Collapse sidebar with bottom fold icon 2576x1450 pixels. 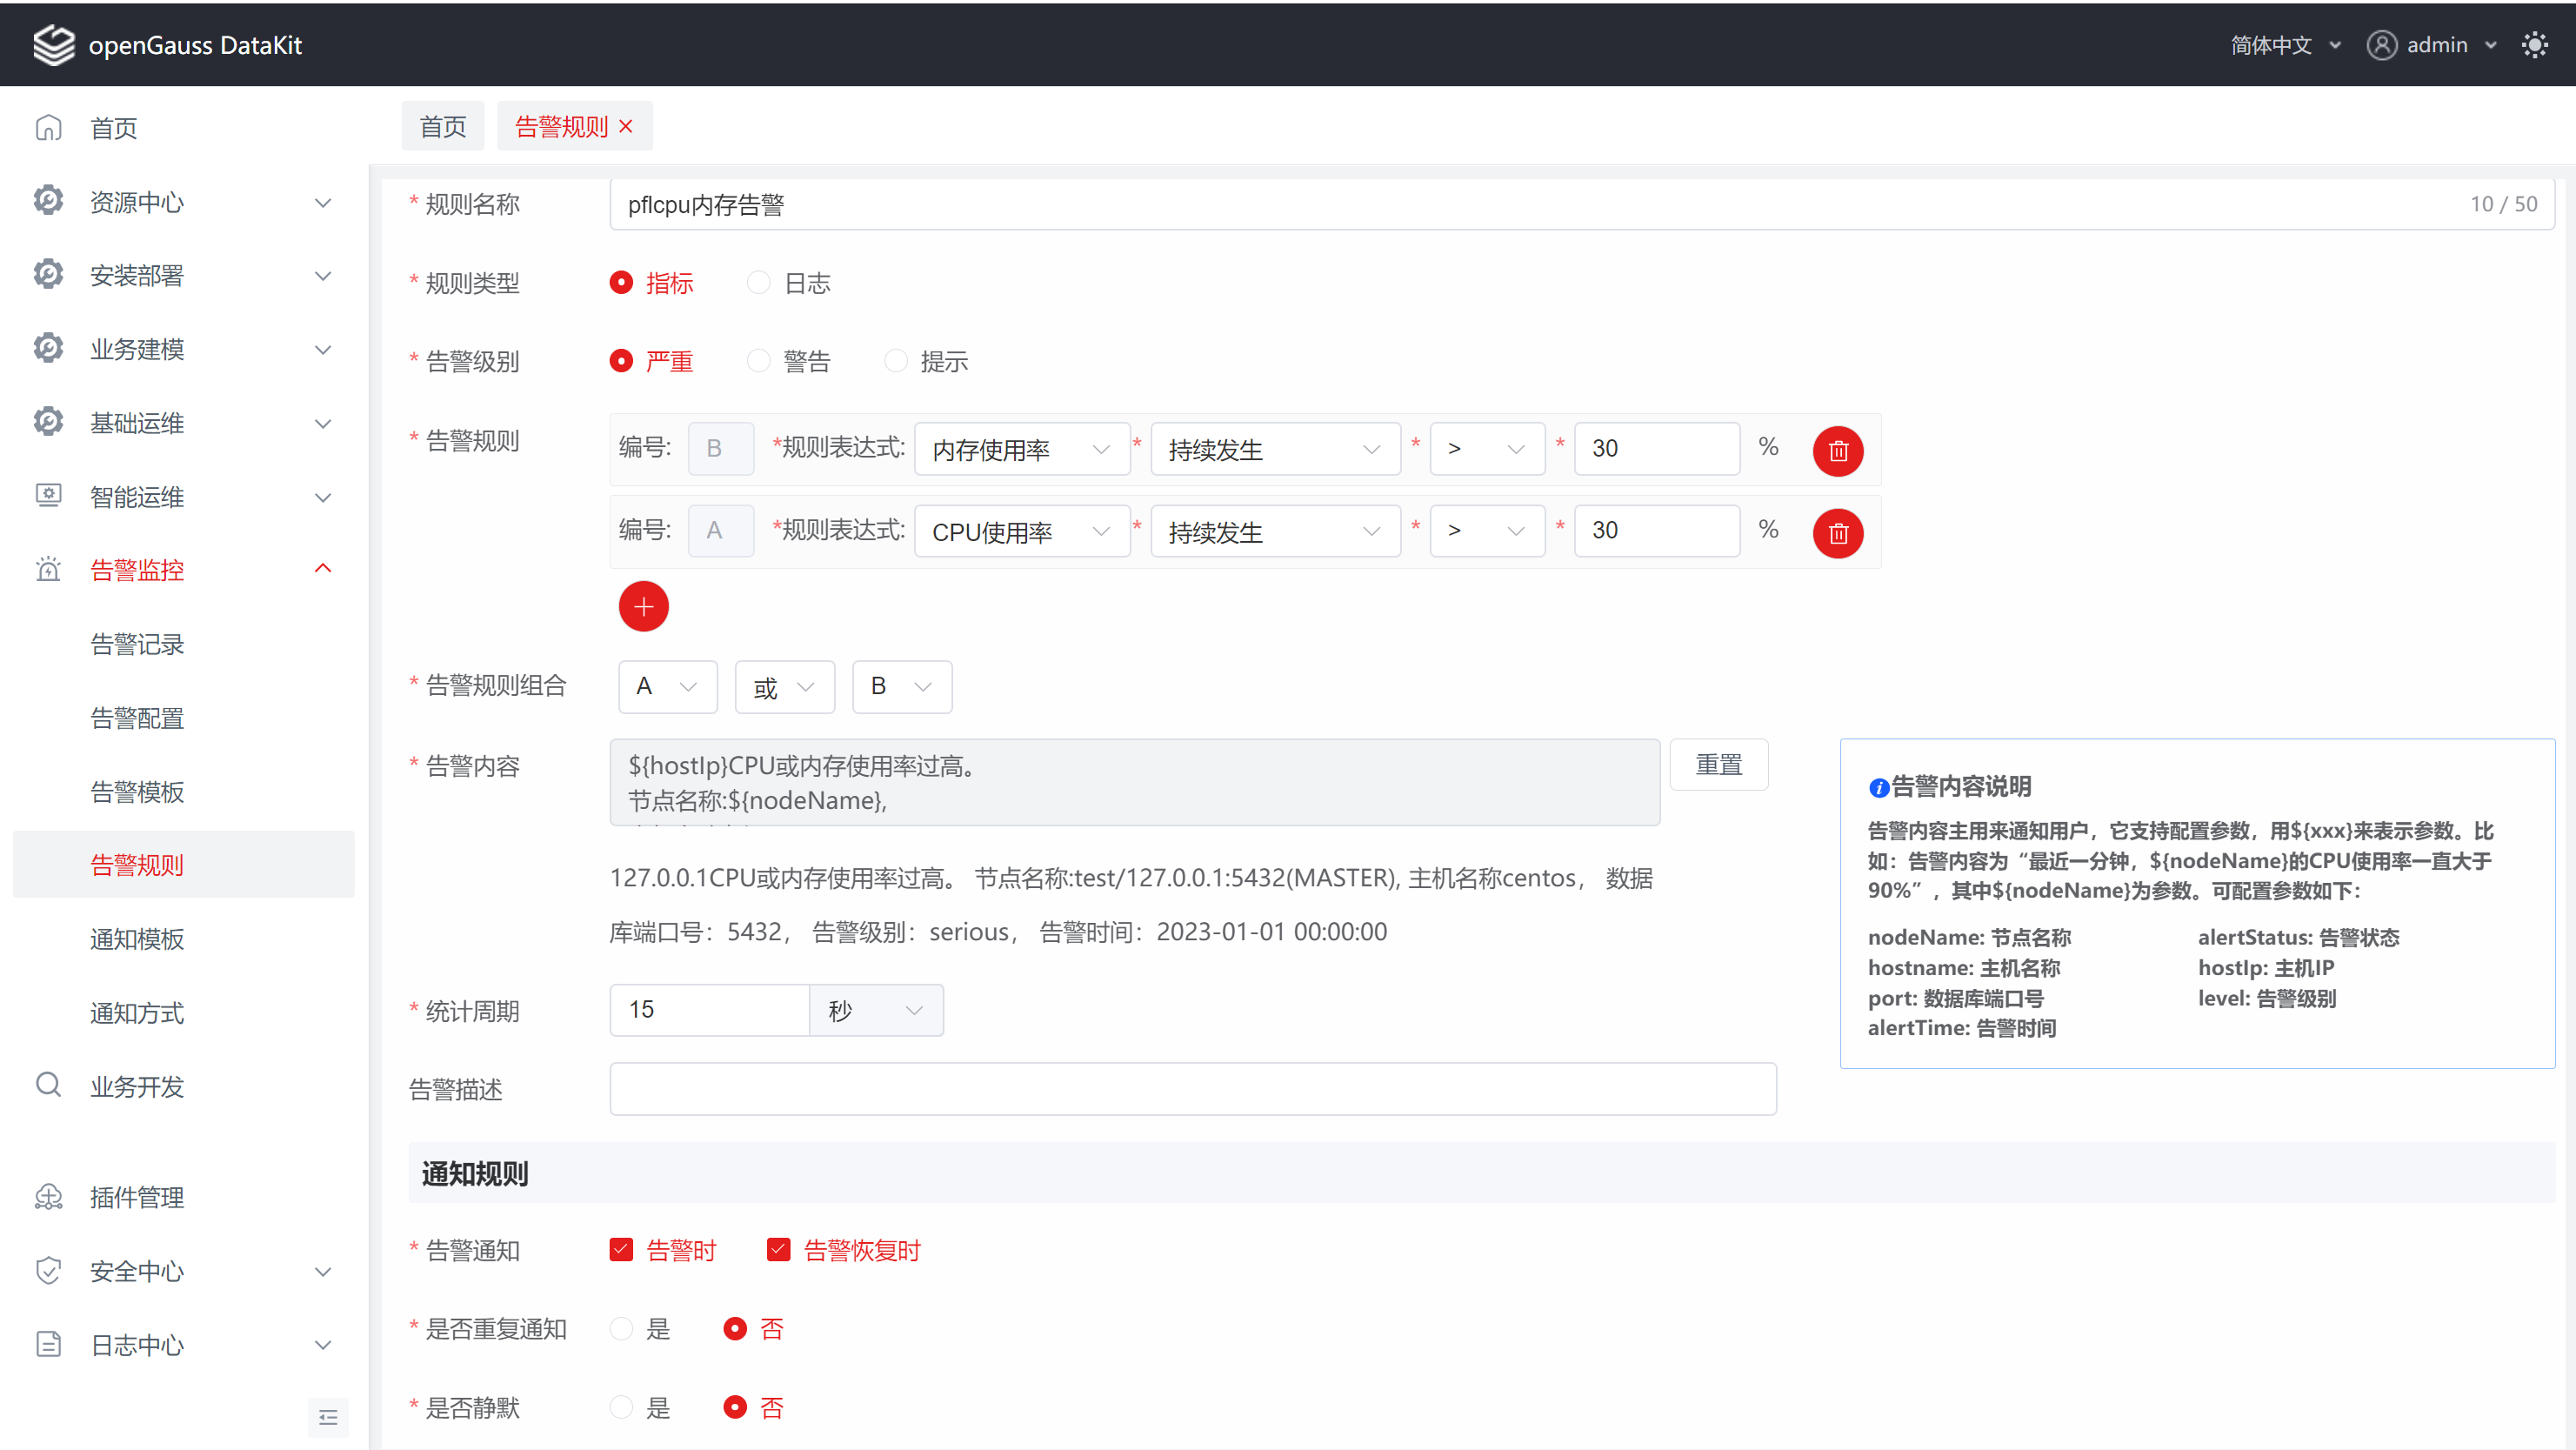[x=327, y=1416]
